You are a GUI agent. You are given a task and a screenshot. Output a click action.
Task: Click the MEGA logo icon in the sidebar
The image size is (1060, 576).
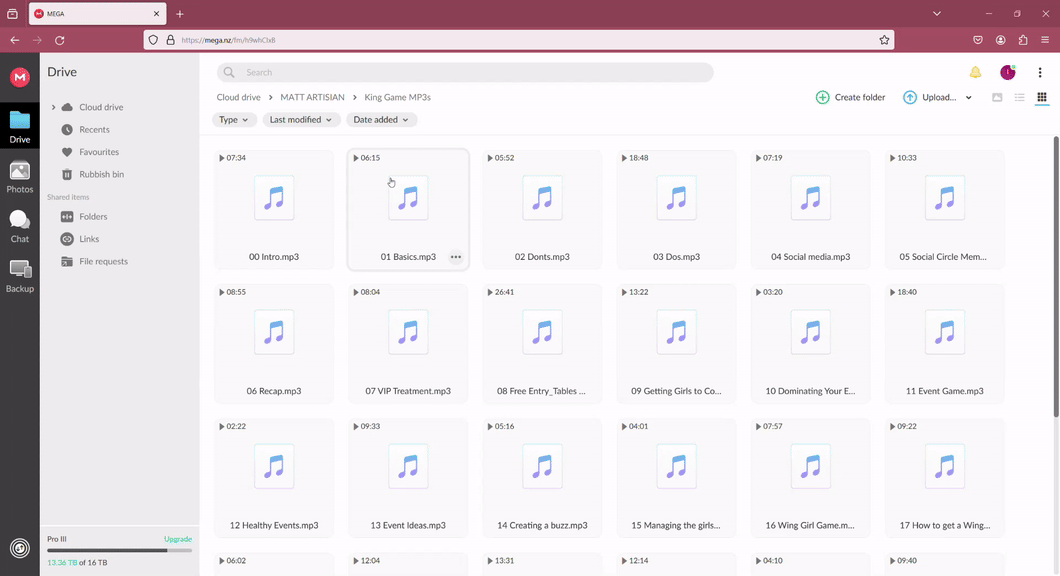[x=20, y=78]
